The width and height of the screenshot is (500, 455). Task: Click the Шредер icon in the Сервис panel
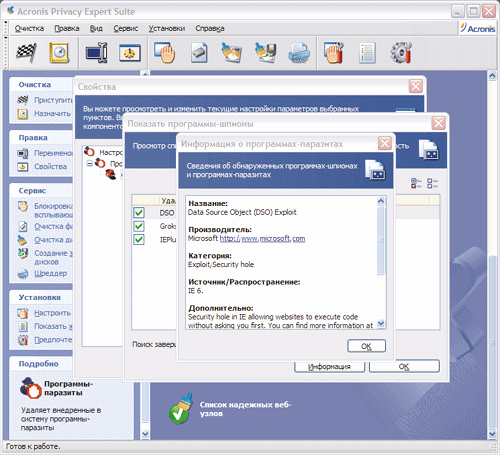pyautogui.click(x=23, y=274)
